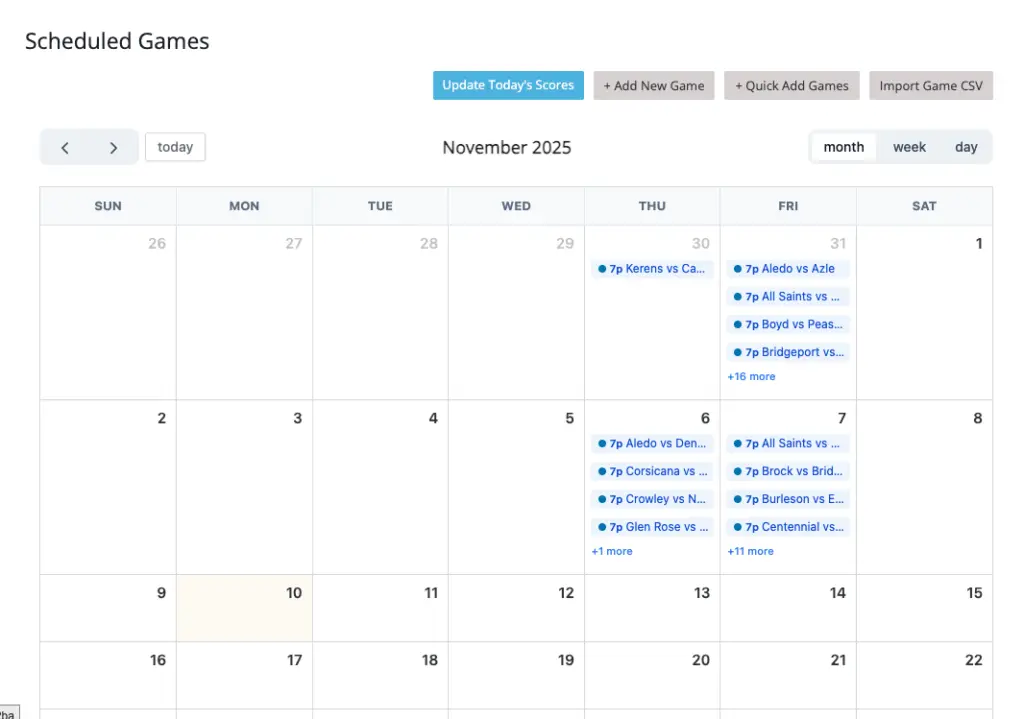The height and width of the screenshot is (719, 1024).
Task: View the Aledo vs Den... game on November 6
Action: (x=652, y=443)
